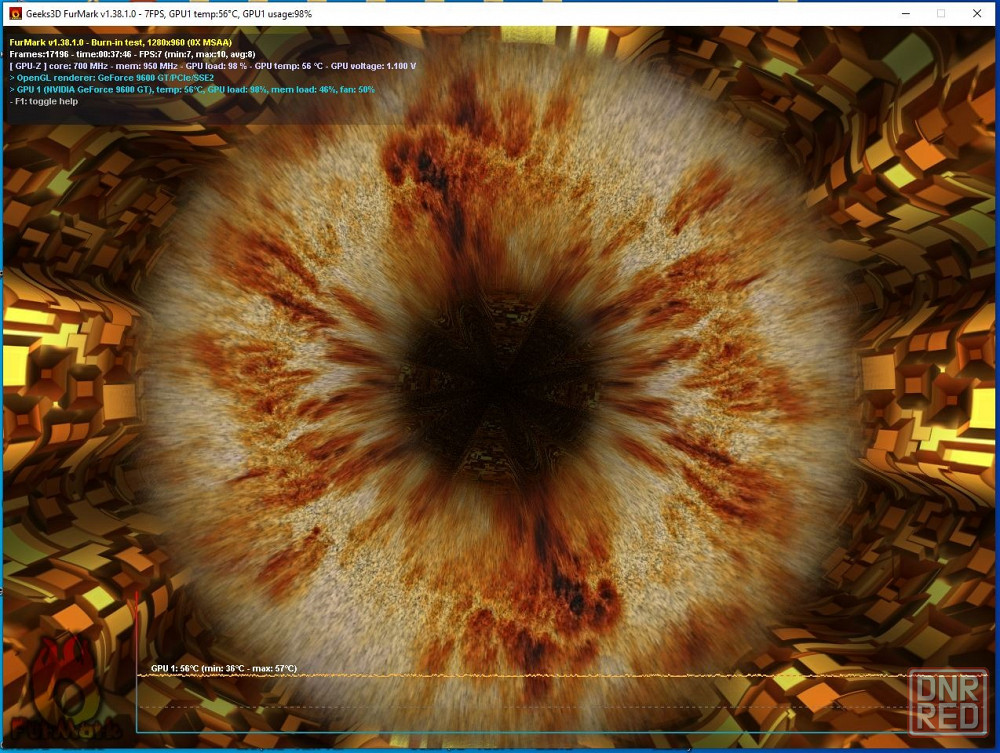
Task: Close the FurMark burn-in test window
Action: (976, 13)
